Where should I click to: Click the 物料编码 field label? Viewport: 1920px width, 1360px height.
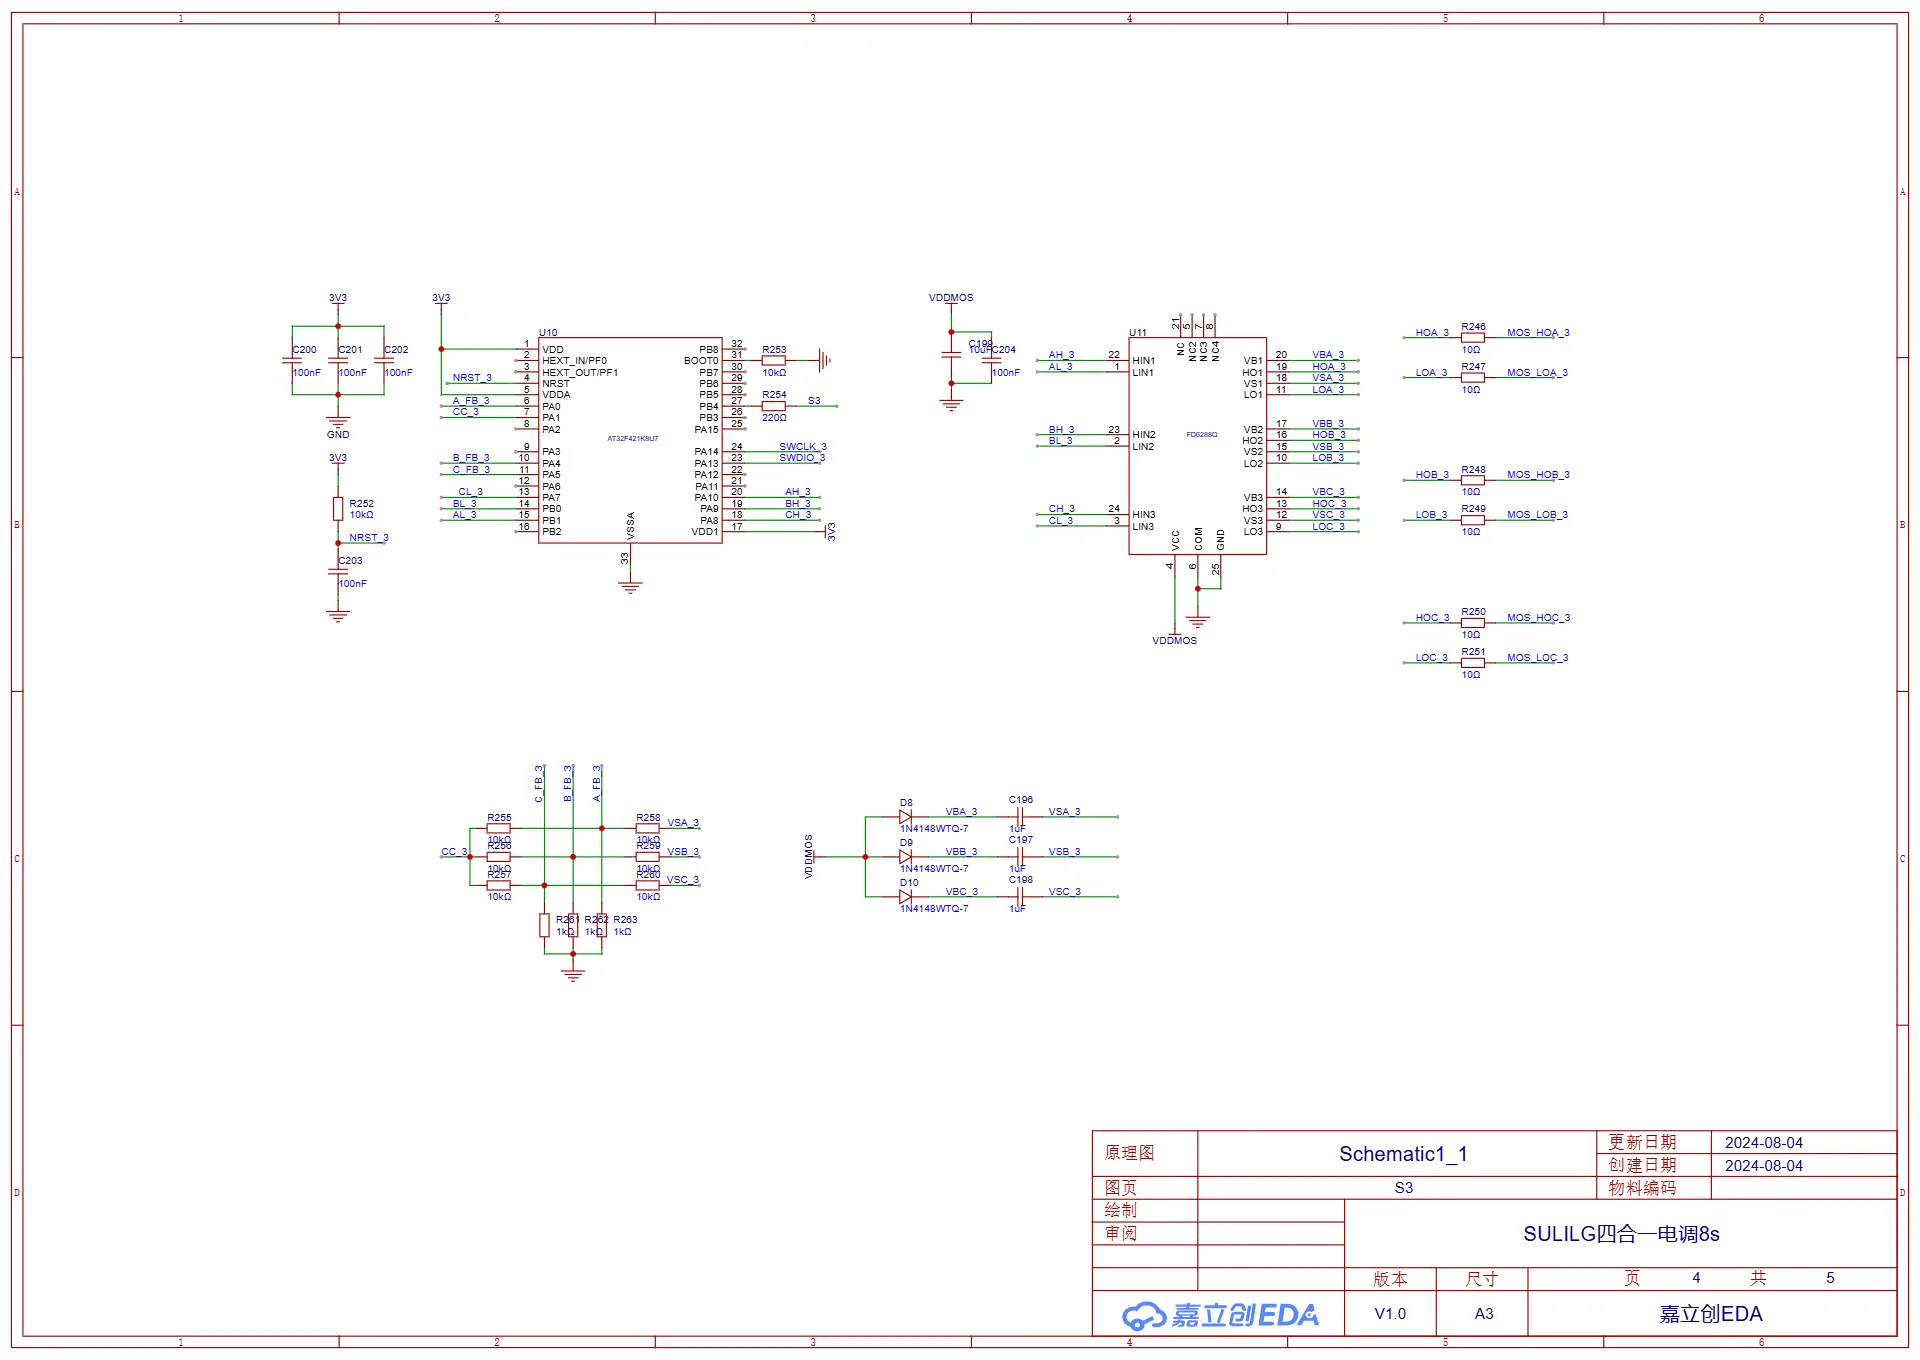tap(1642, 1188)
